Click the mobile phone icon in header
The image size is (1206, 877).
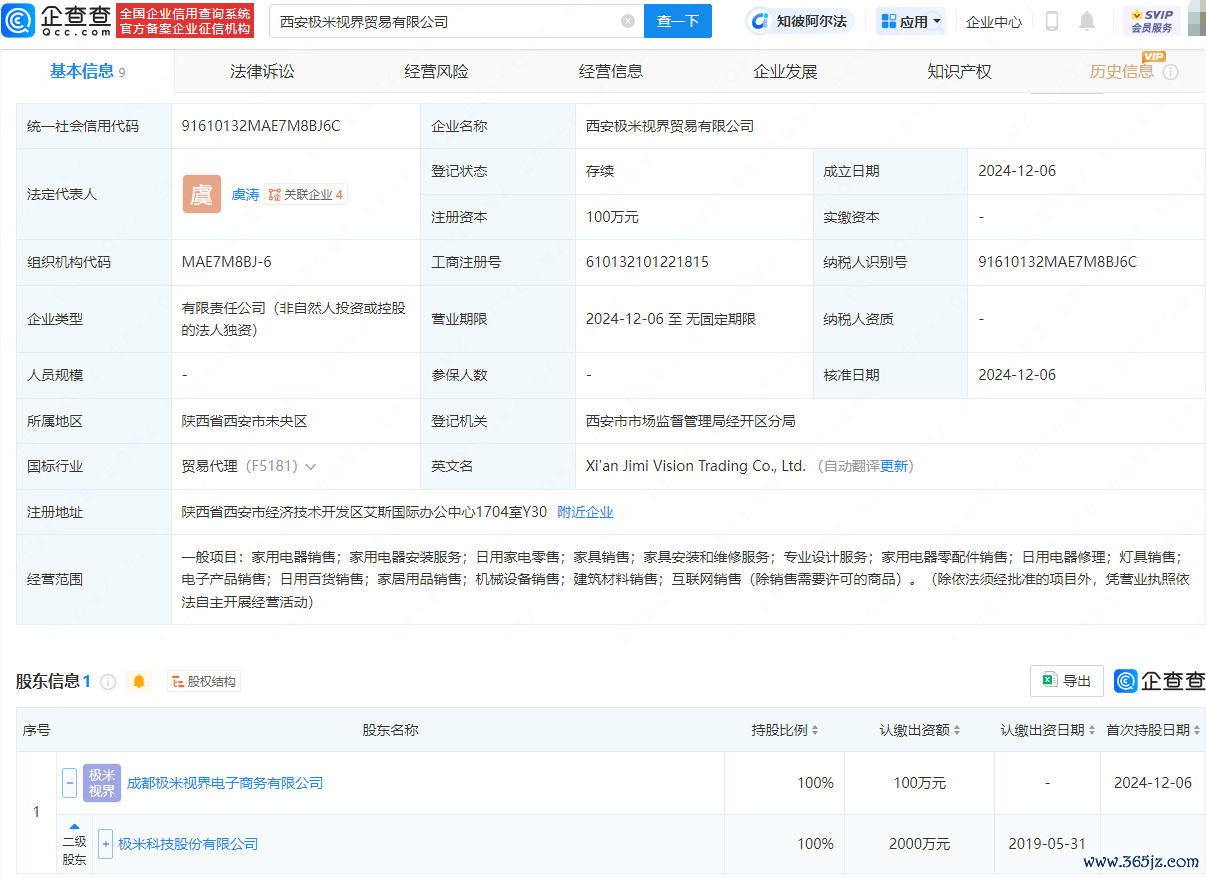coord(1052,21)
